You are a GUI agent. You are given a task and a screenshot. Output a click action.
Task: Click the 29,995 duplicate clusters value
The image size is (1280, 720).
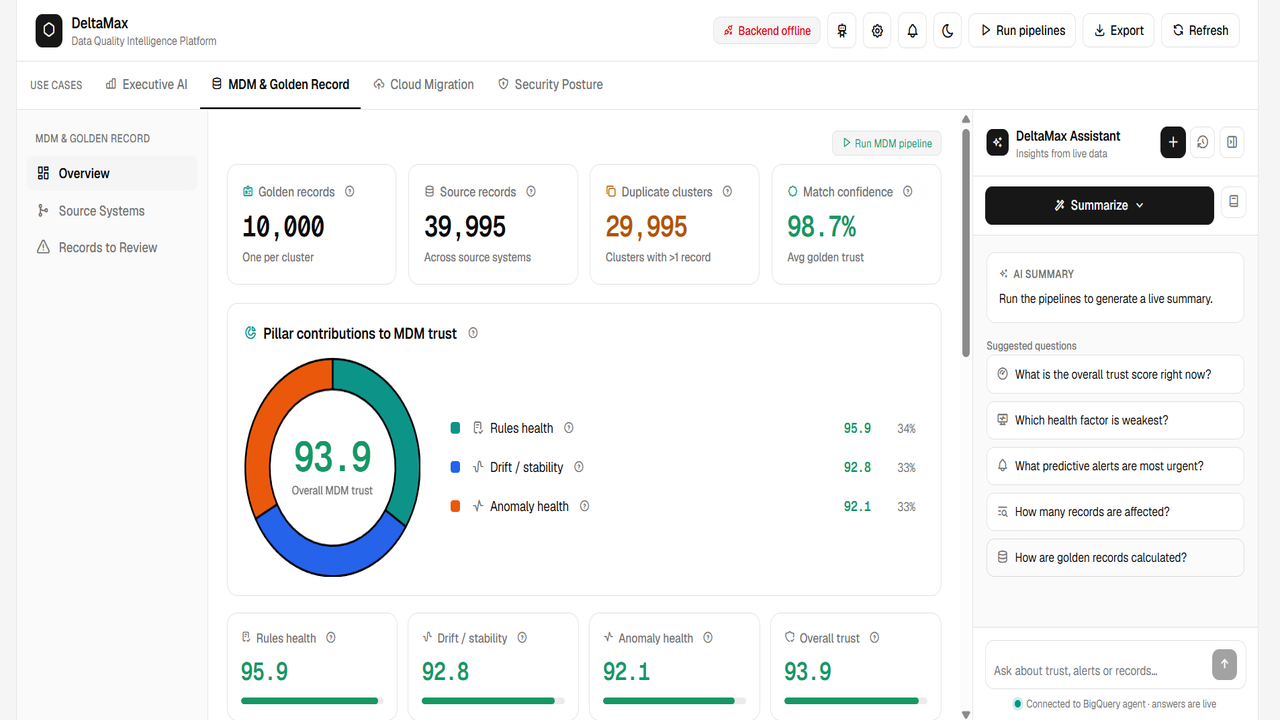coord(646,227)
